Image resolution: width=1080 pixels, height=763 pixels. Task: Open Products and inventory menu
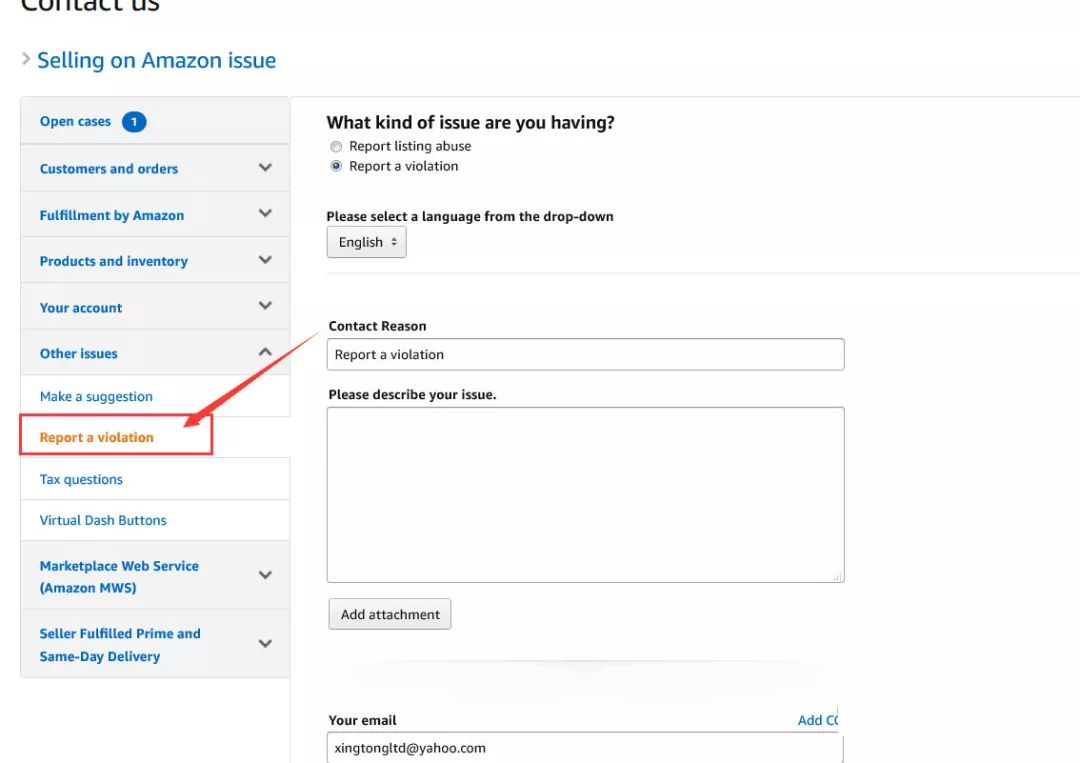[x=114, y=261]
